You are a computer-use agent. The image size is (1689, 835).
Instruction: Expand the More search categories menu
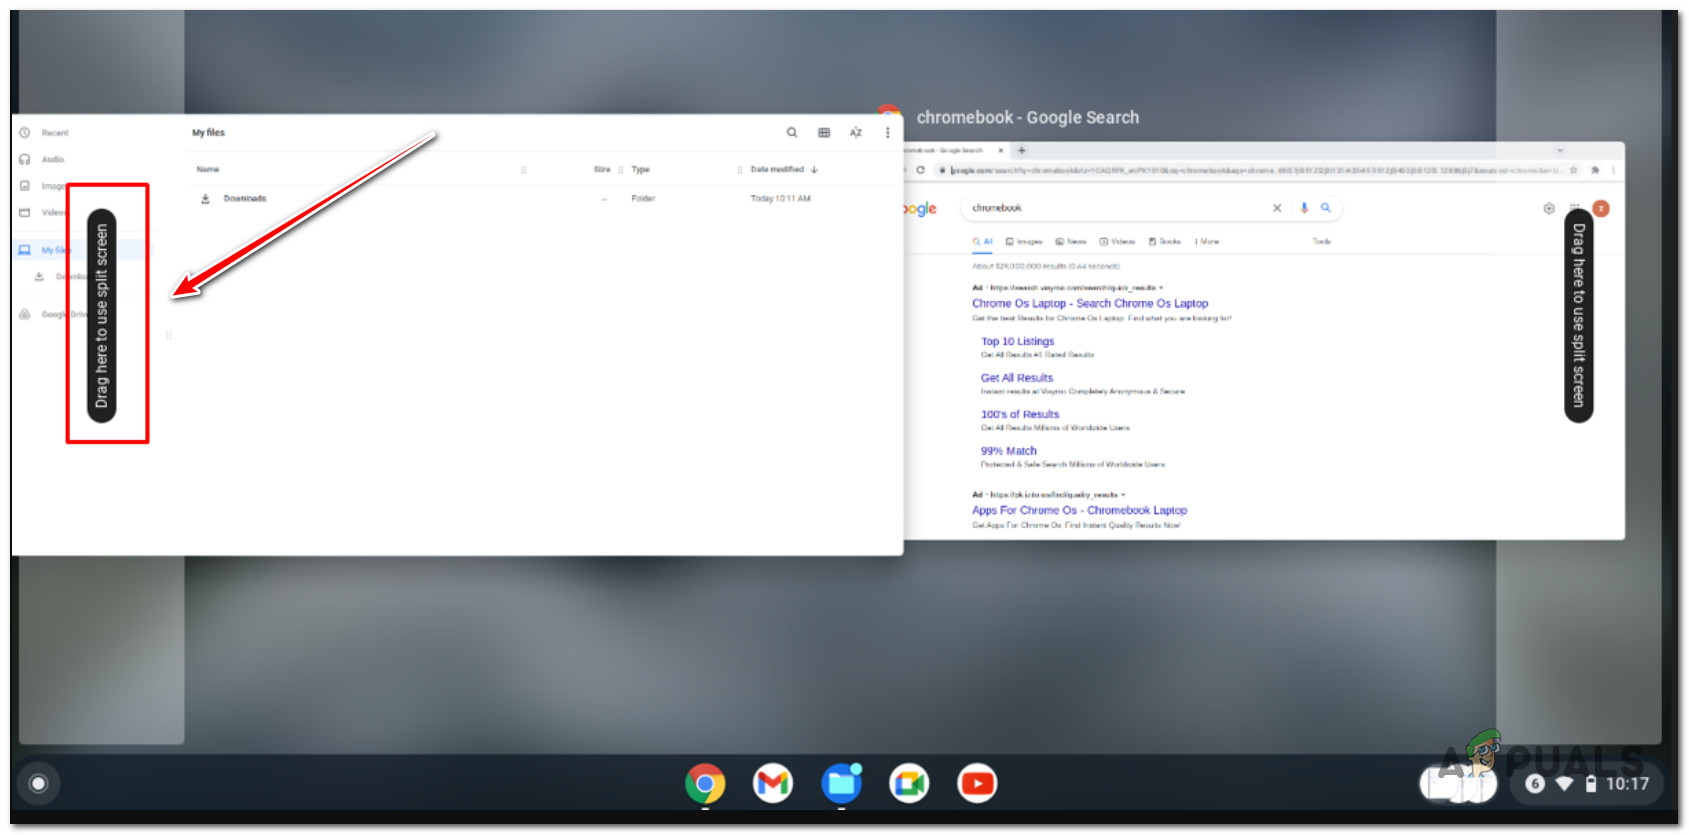pyautogui.click(x=1207, y=242)
